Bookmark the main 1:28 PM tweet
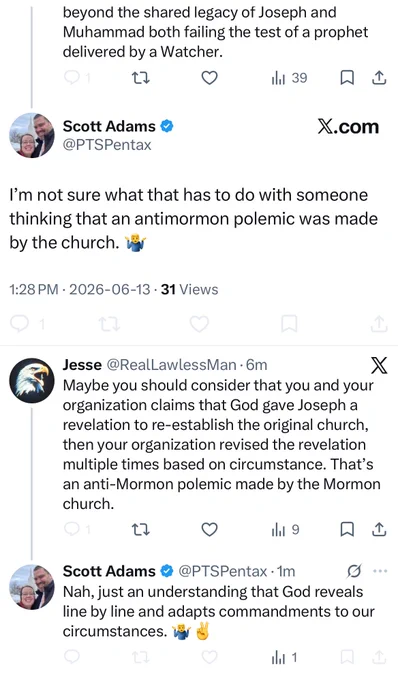This screenshot has width=398, height=680. click(x=289, y=324)
